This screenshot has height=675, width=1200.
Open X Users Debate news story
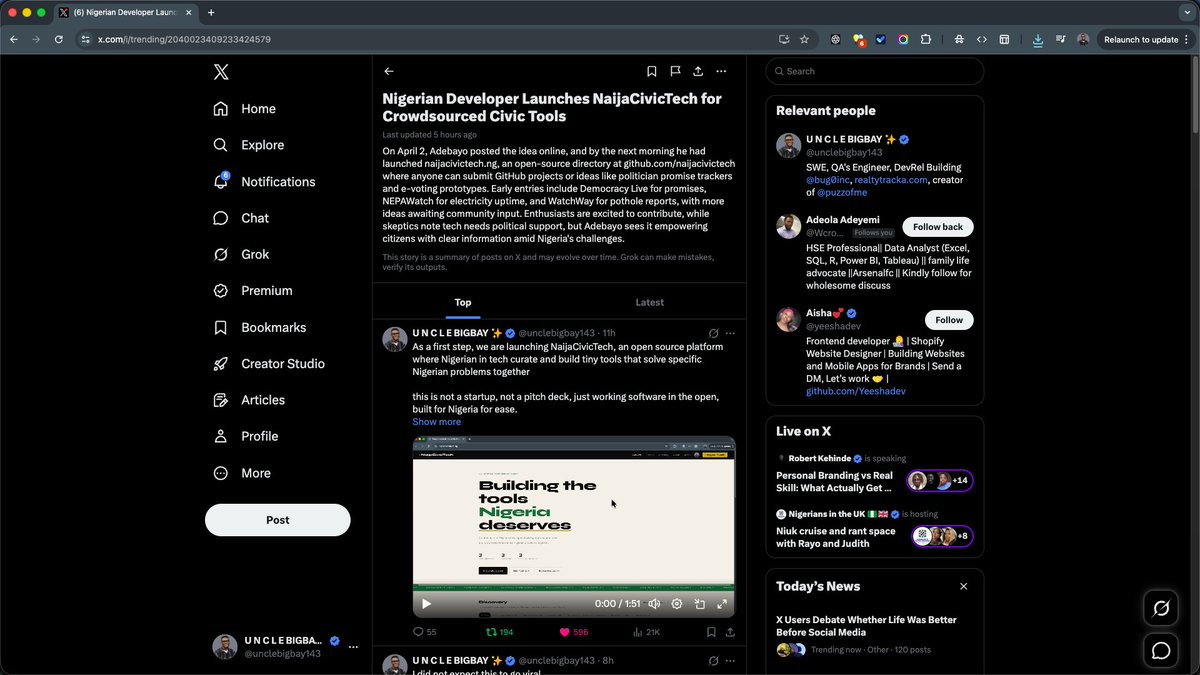[866, 626]
